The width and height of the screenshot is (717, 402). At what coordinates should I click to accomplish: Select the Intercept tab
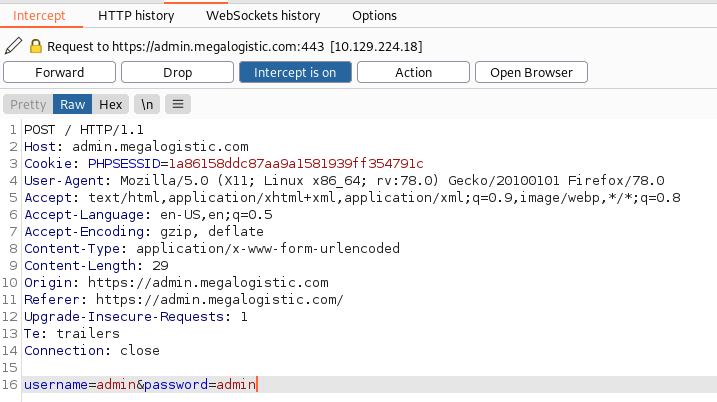coord(39,16)
